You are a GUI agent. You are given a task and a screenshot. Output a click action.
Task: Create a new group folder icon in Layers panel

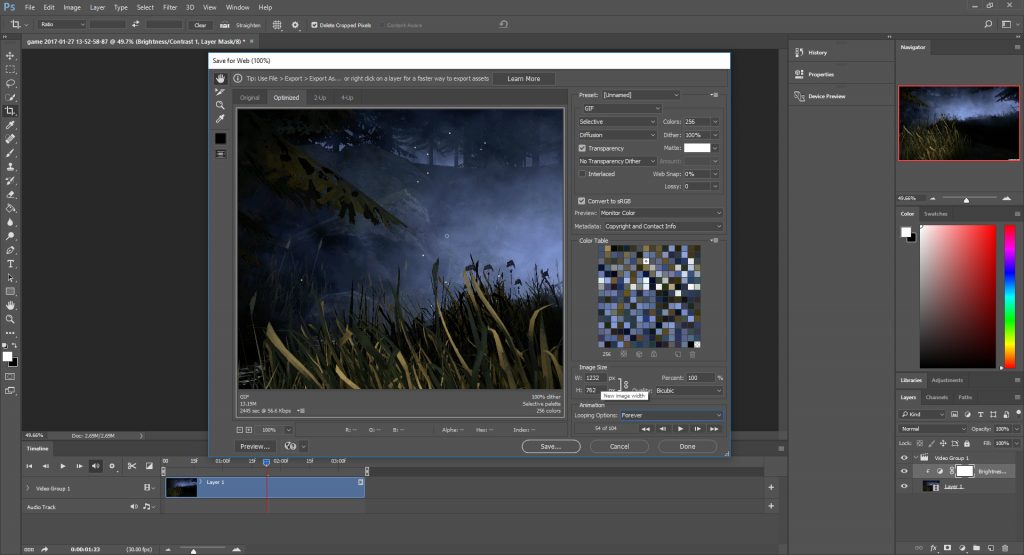point(976,548)
